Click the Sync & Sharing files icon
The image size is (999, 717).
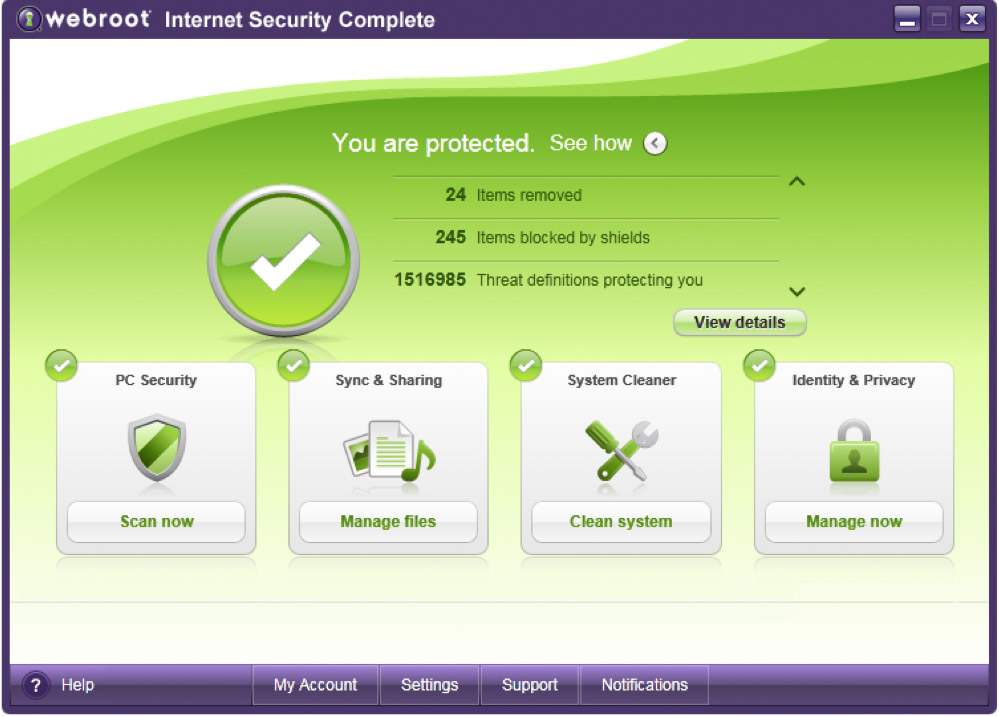click(x=389, y=451)
